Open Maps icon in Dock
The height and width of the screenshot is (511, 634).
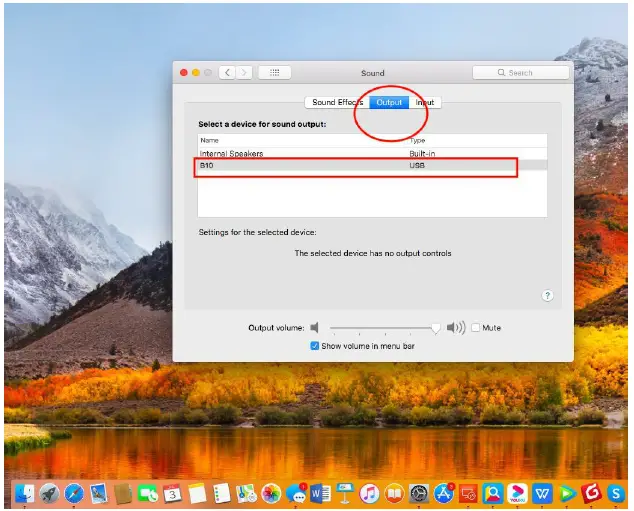(x=246, y=494)
